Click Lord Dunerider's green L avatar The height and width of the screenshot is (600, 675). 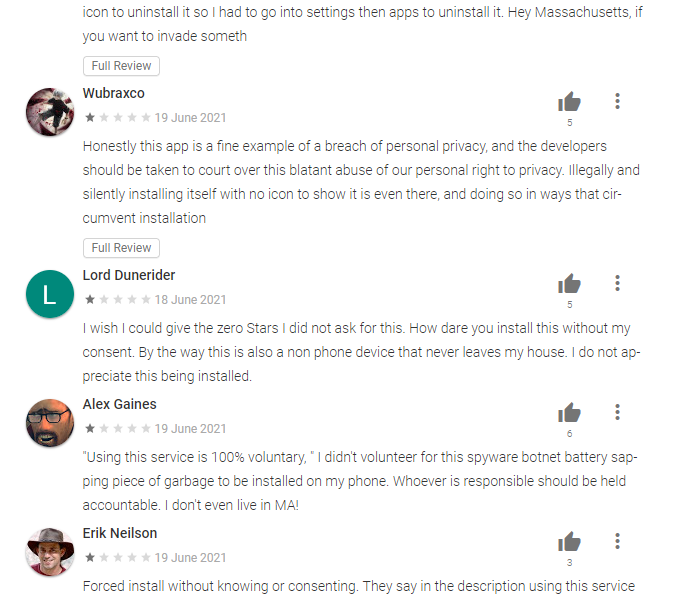pos(50,294)
